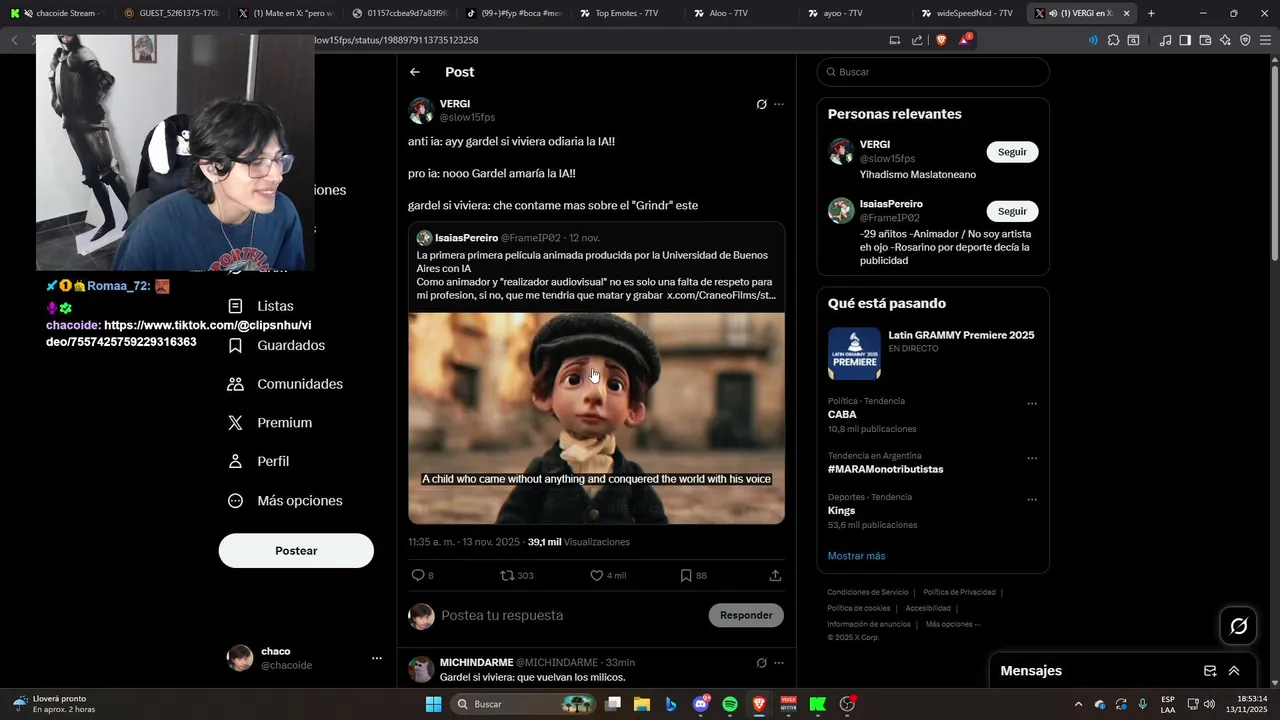The height and width of the screenshot is (720, 1280).
Task: Open VERGI's profile name on the post
Action: (x=455, y=104)
